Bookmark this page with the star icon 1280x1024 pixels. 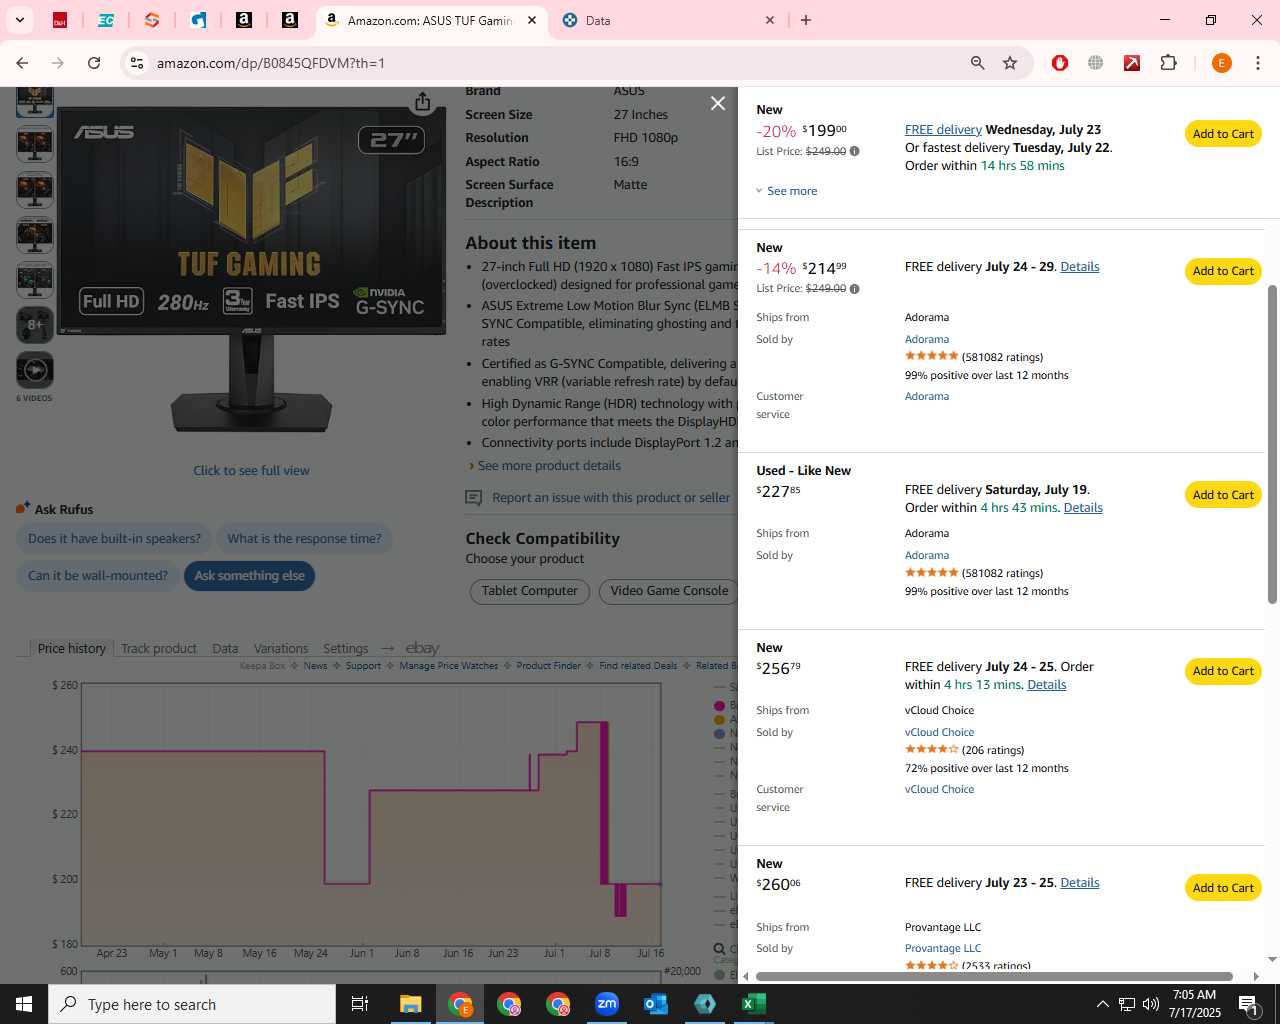1010,63
